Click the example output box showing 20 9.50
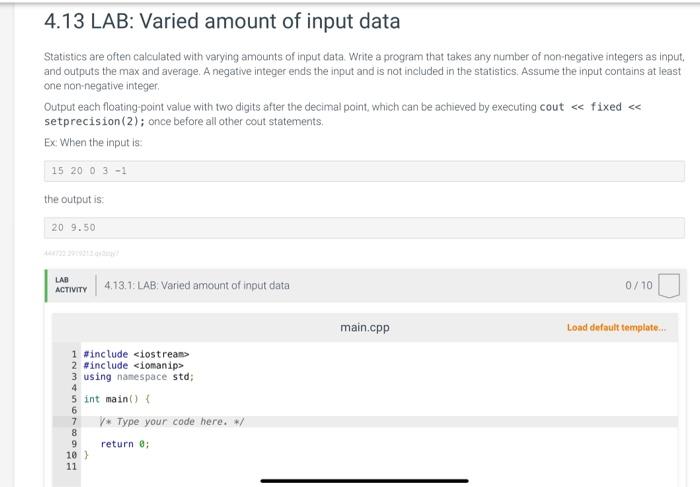This screenshot has width=700, height=487. pyautogui.click(x=364, y=228)
